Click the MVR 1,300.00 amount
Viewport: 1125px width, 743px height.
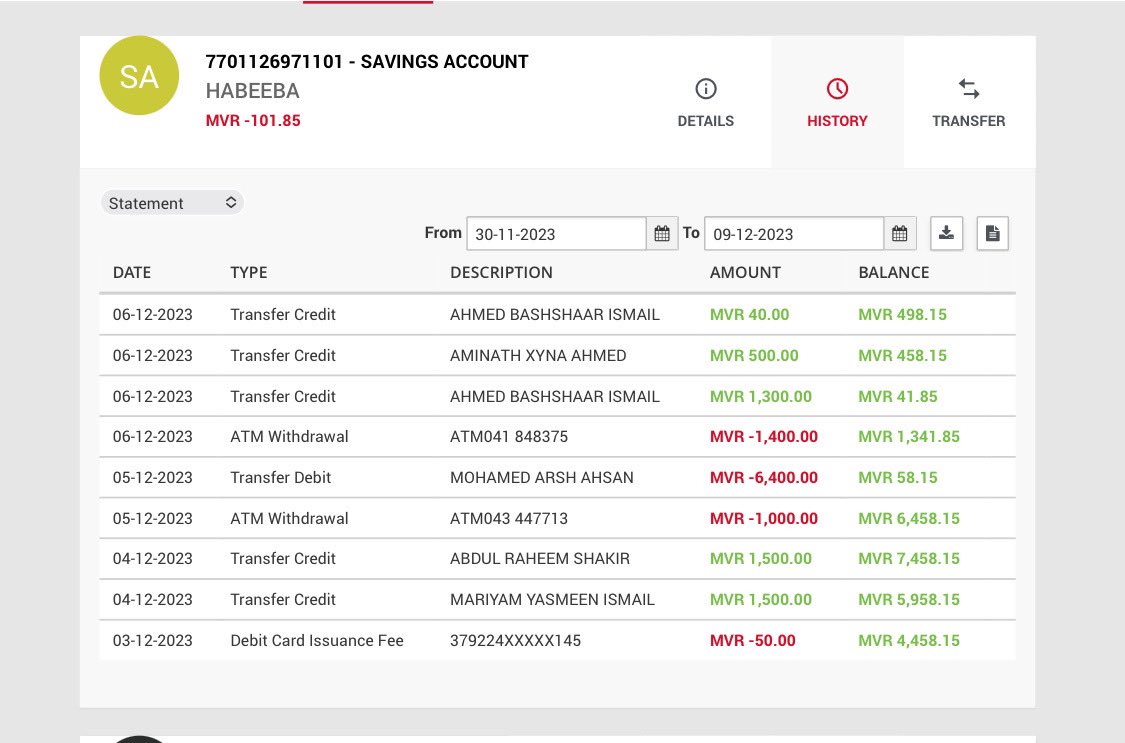pos(761,397)
